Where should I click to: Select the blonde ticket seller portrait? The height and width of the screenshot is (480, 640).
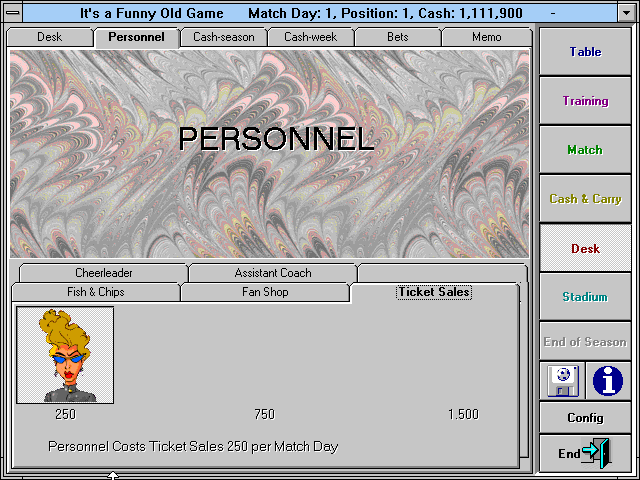65,355
